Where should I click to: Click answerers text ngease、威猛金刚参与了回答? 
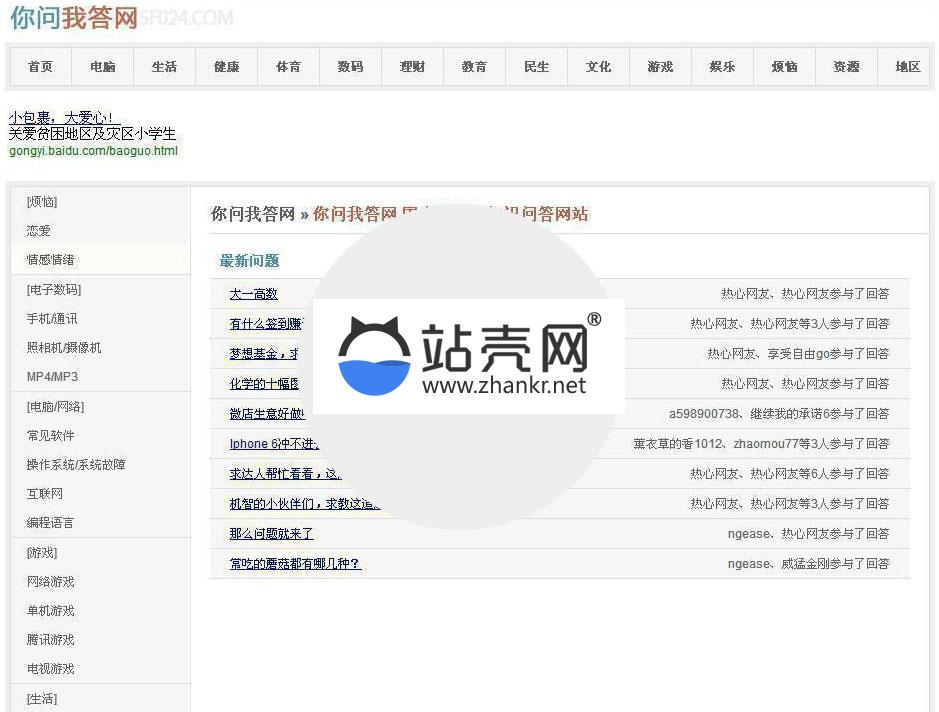click(808, 563)
